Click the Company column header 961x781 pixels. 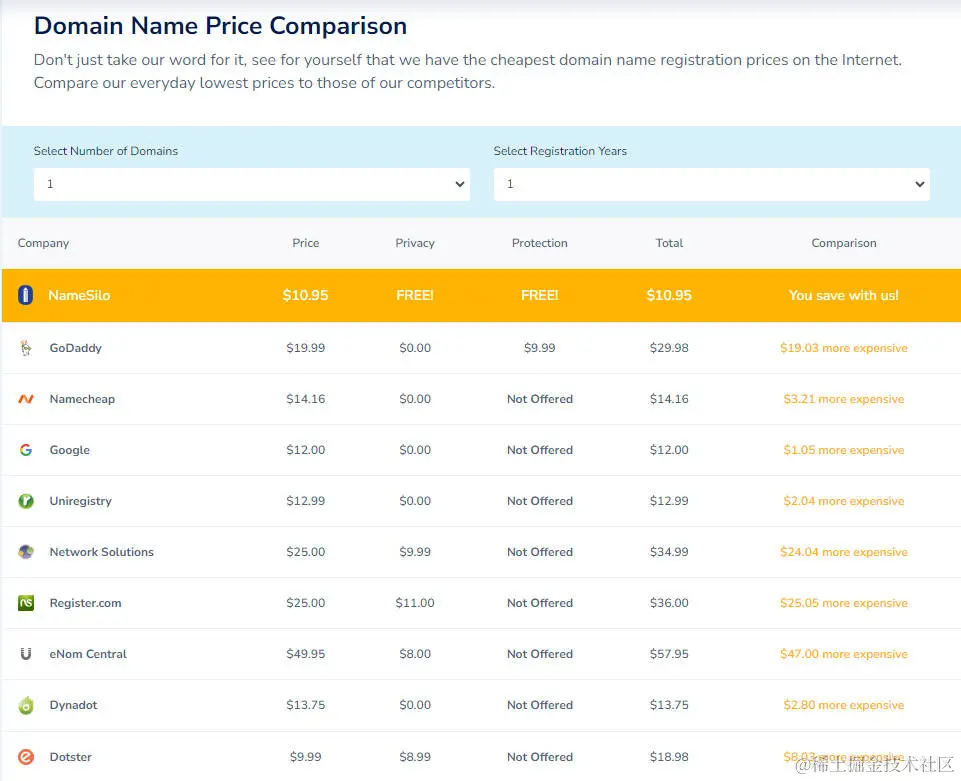click(x=43, y=243)
